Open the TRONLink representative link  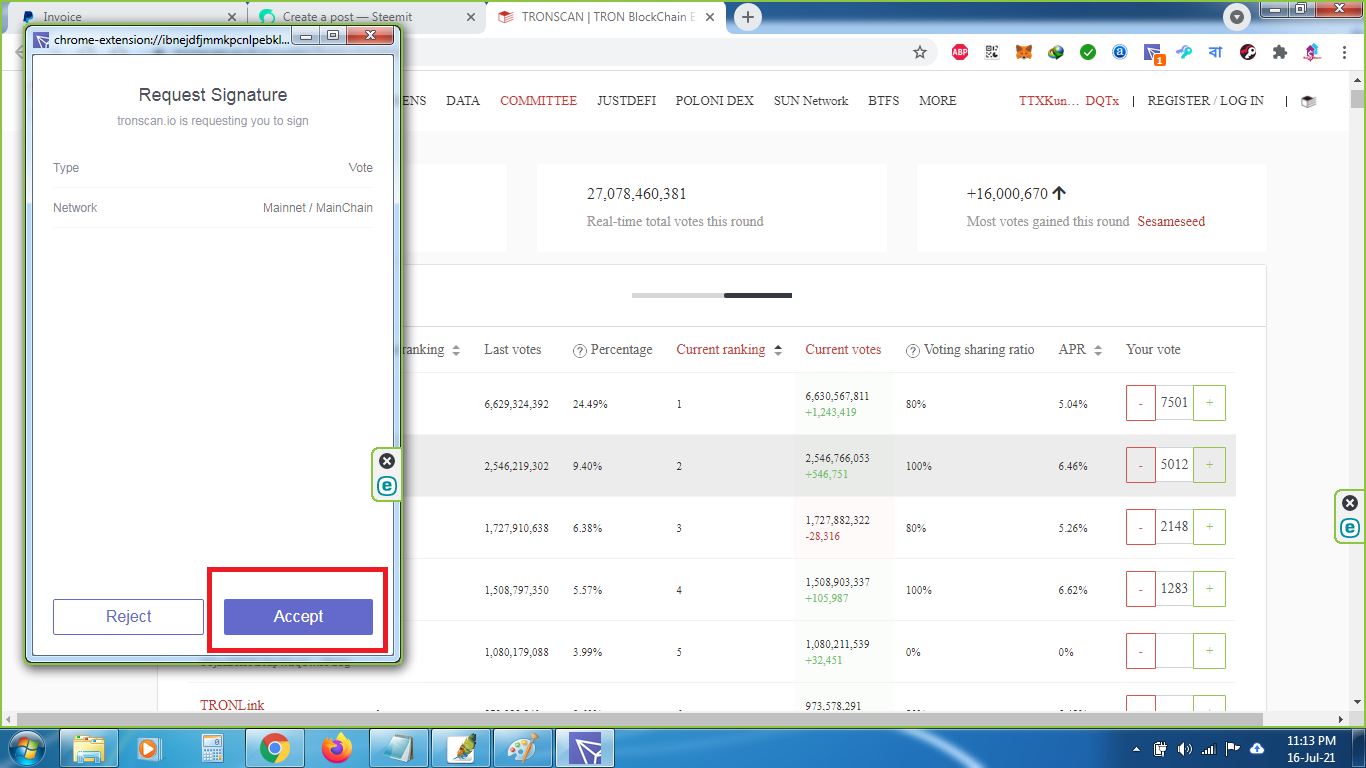click(232, 705)
